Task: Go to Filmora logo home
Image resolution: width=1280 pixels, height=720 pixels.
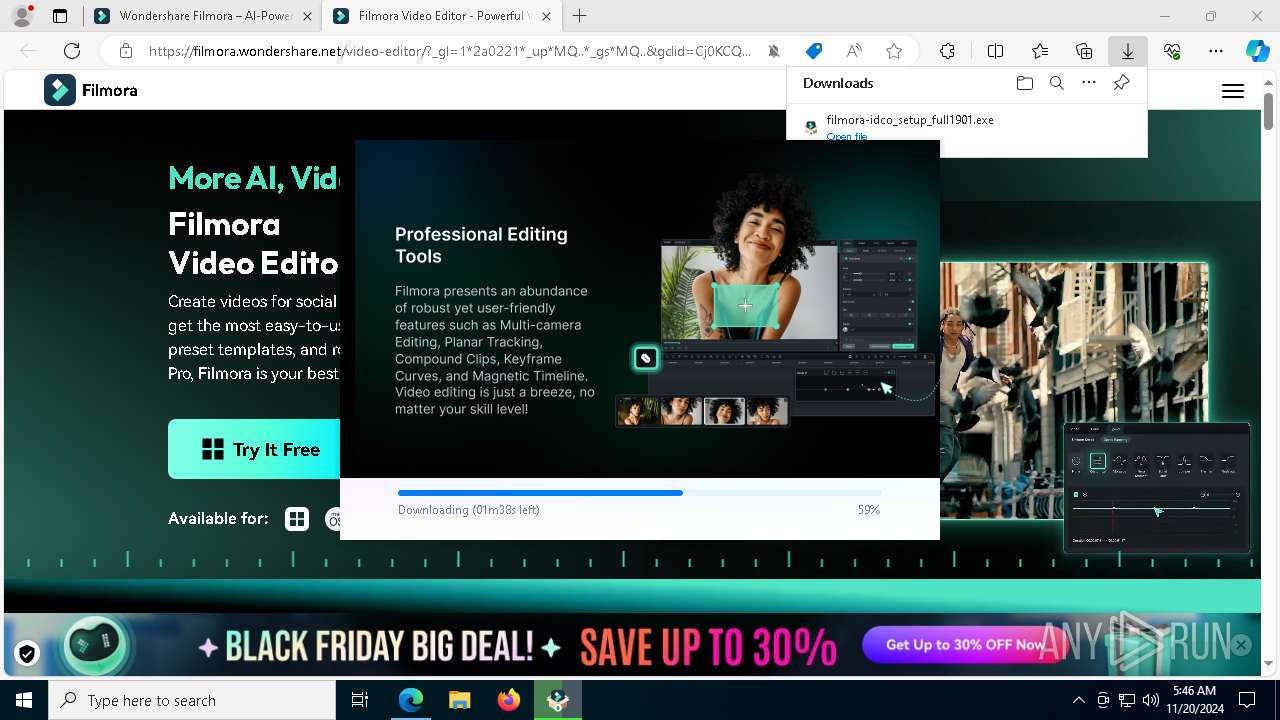Action: pyautogui.click(x=91, y=90)
